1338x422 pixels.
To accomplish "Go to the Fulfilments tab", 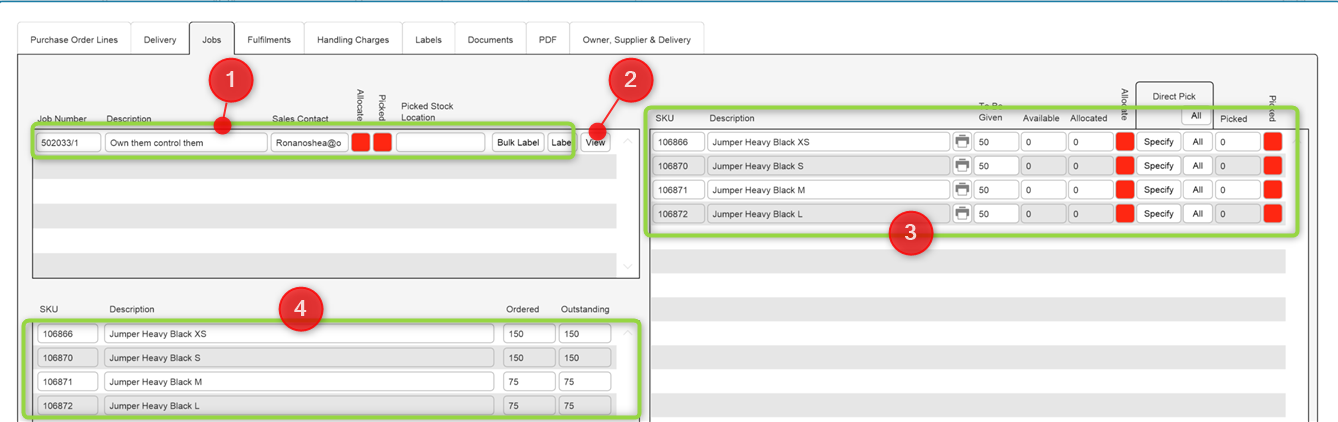I will (x=270, y=40).
